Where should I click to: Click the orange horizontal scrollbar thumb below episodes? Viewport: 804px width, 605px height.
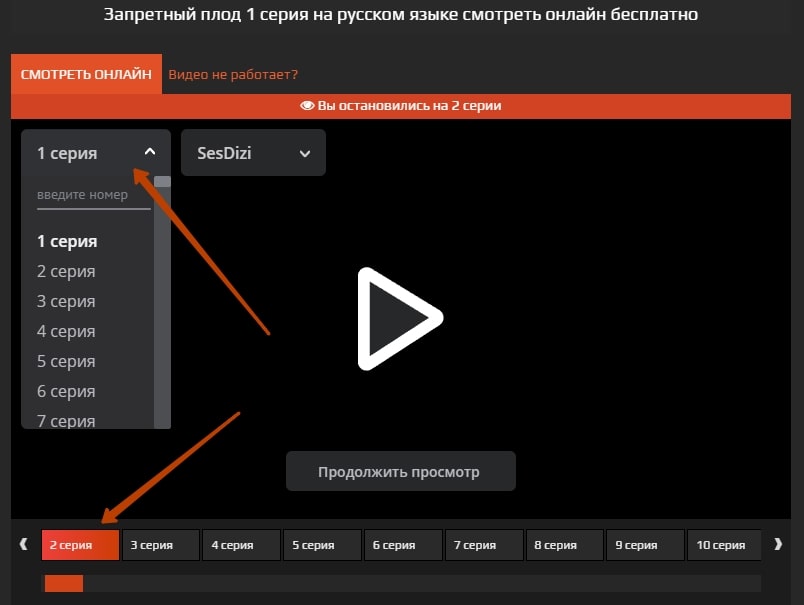click(64, 583)
